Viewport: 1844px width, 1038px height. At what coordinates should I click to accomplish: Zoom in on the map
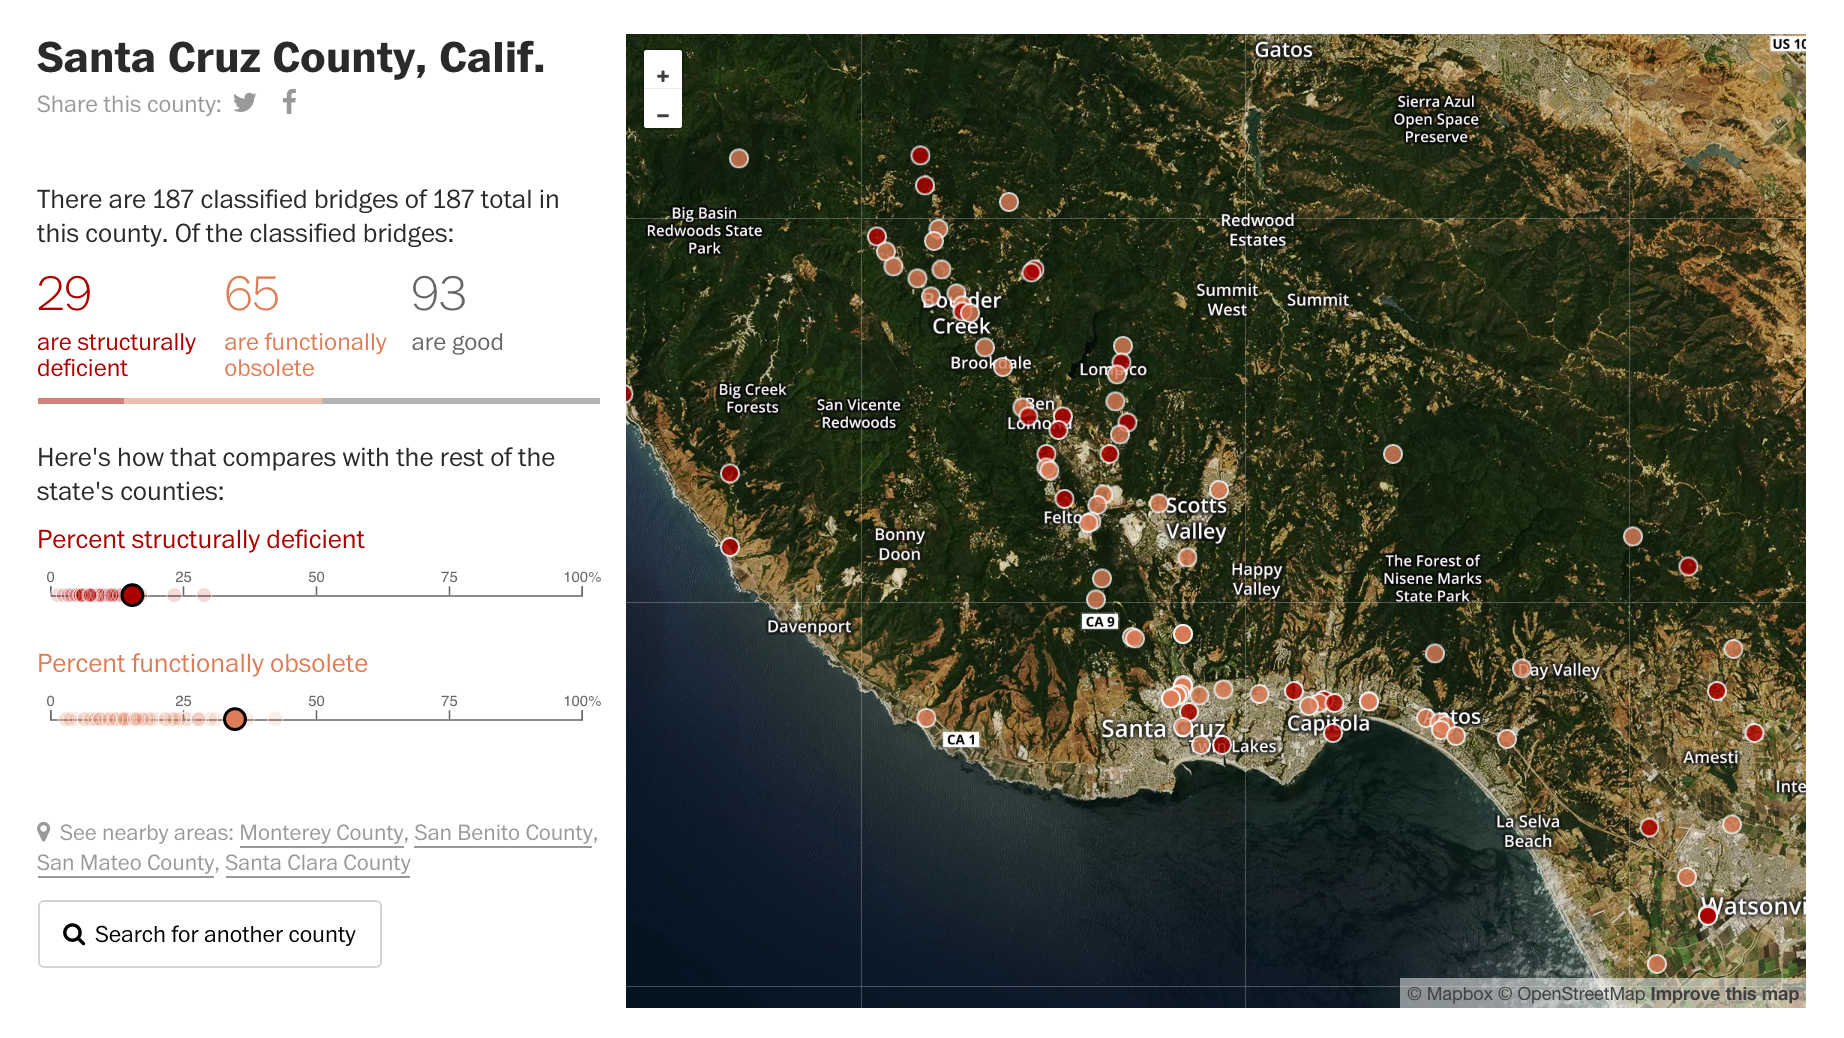(663, 75)
